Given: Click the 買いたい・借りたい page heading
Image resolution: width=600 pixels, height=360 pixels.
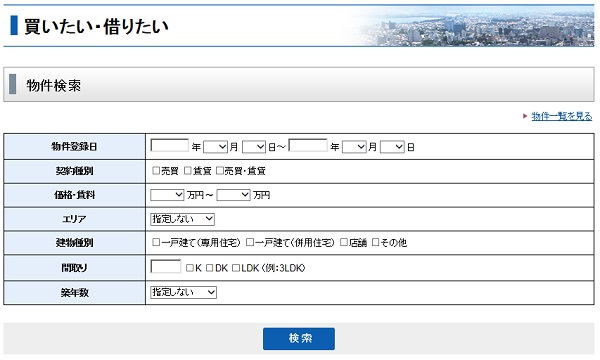Looking at the screenshot, I should [96, 26].
